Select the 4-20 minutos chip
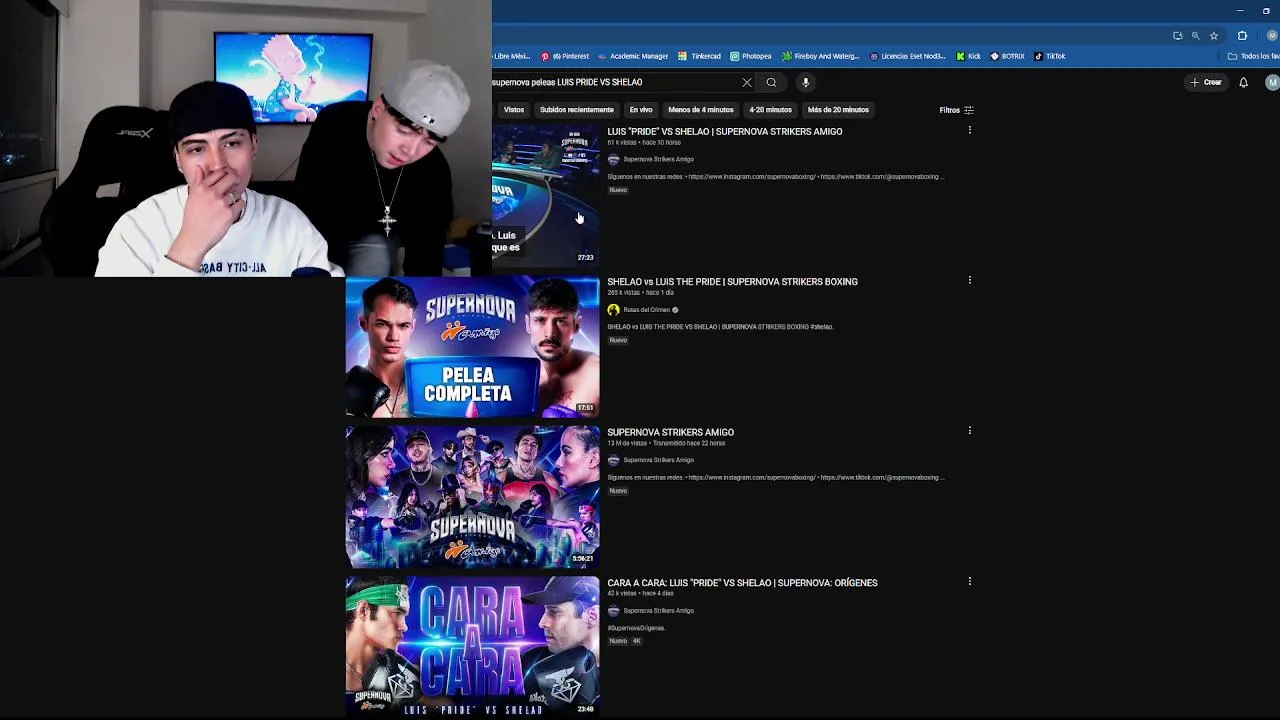 tap(770, 110)
